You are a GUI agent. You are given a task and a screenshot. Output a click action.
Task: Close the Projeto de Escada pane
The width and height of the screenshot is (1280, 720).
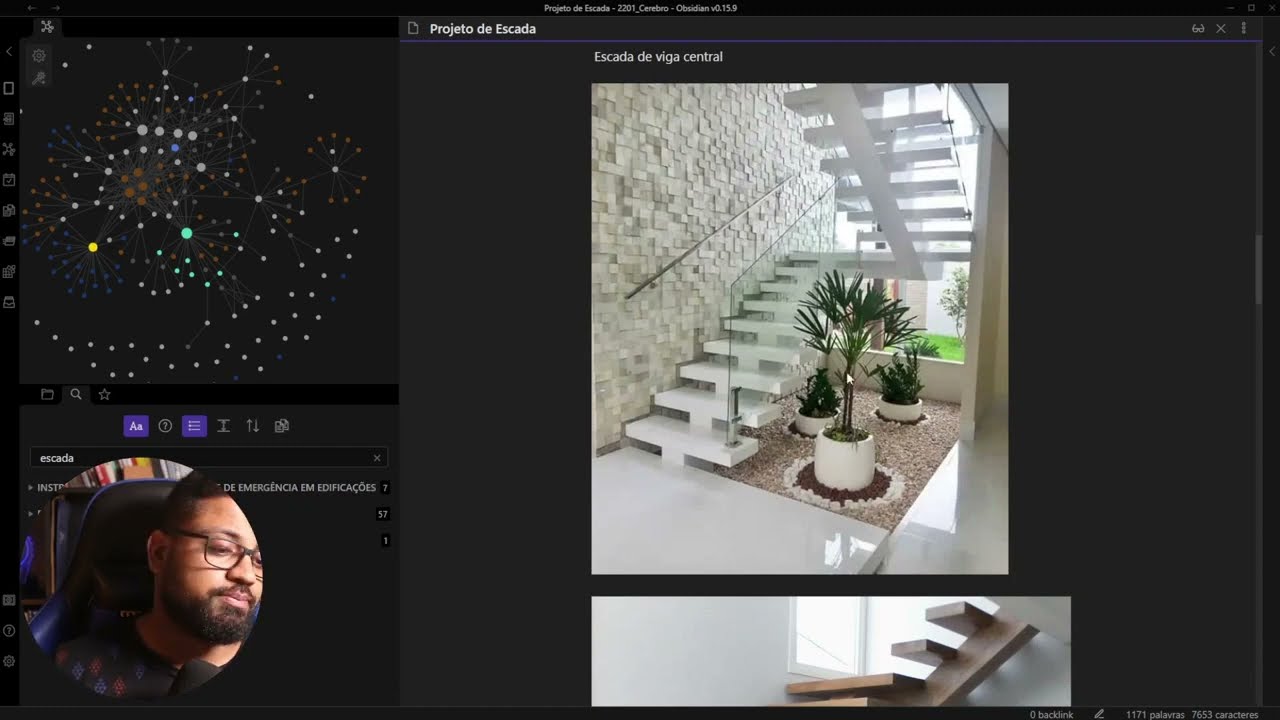(x=1221, y=29)
